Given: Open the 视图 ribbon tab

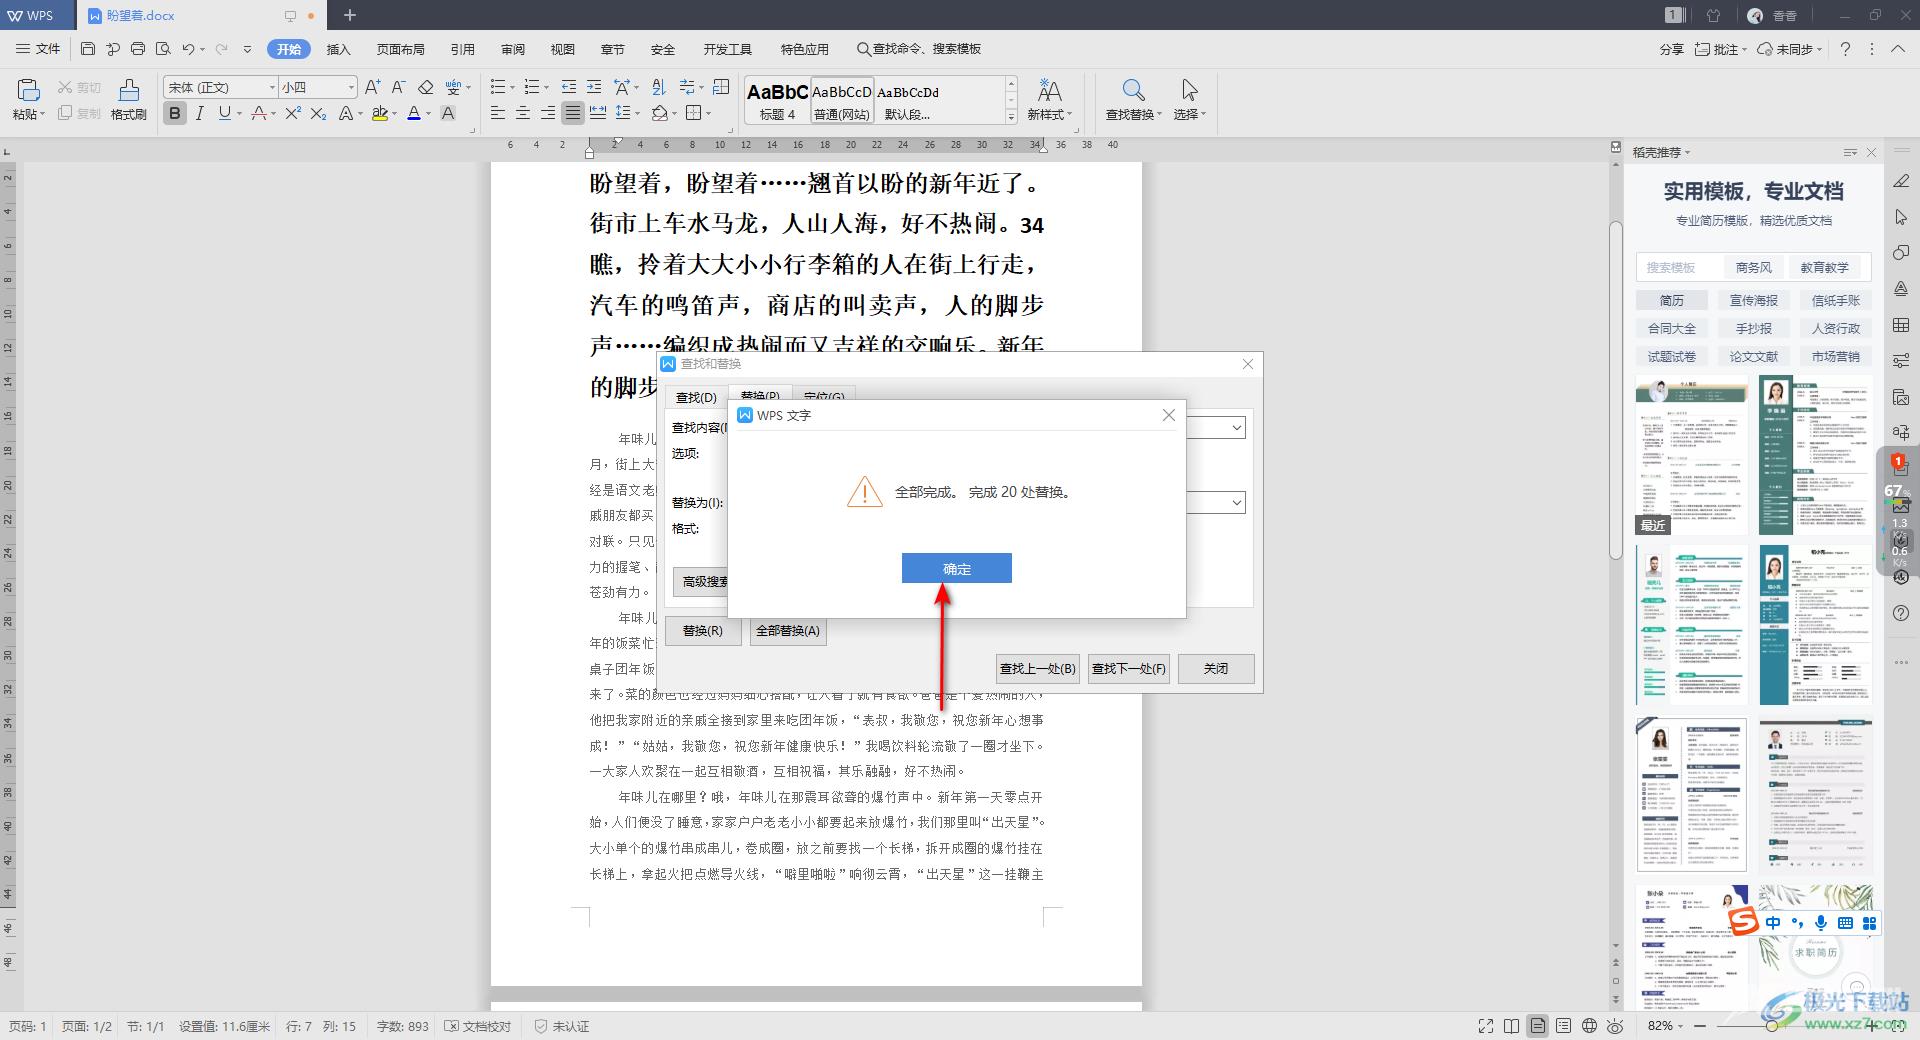Looking at the screenshot, I should tap(563, 49).
